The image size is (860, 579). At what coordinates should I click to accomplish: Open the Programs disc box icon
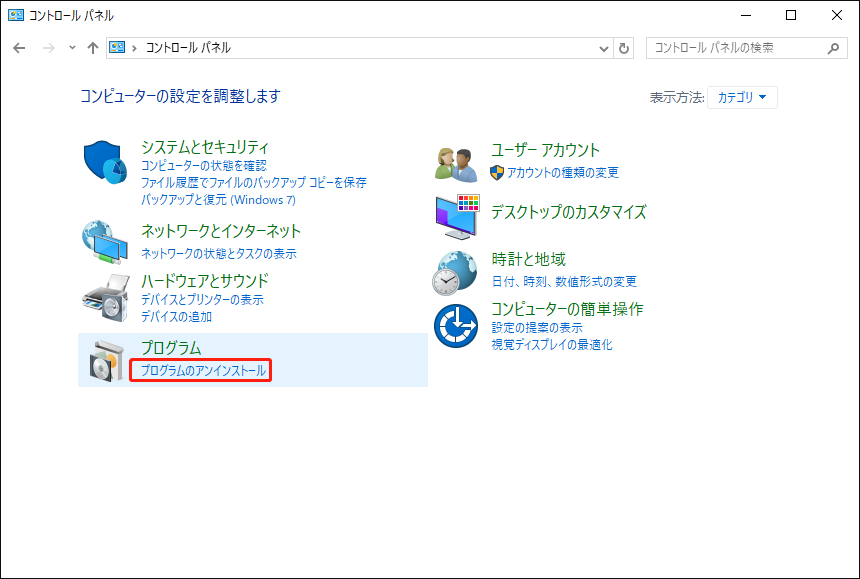(x=107, y=361)
